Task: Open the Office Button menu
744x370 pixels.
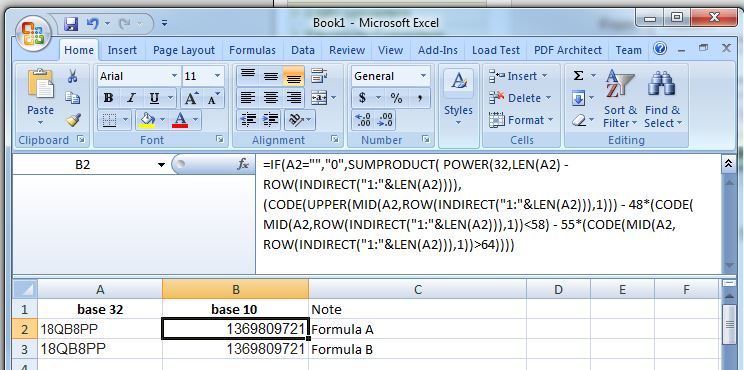Action: point(33,34)
